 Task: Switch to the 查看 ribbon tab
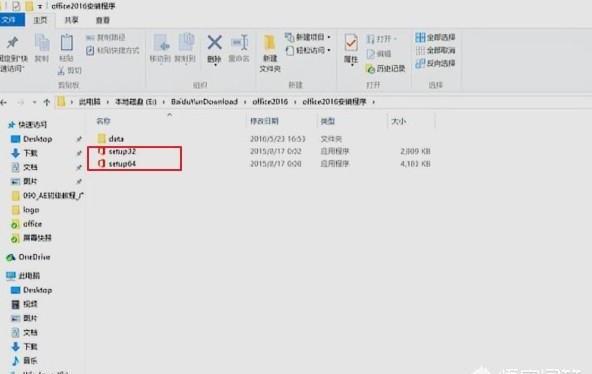[x=103, y=20]
